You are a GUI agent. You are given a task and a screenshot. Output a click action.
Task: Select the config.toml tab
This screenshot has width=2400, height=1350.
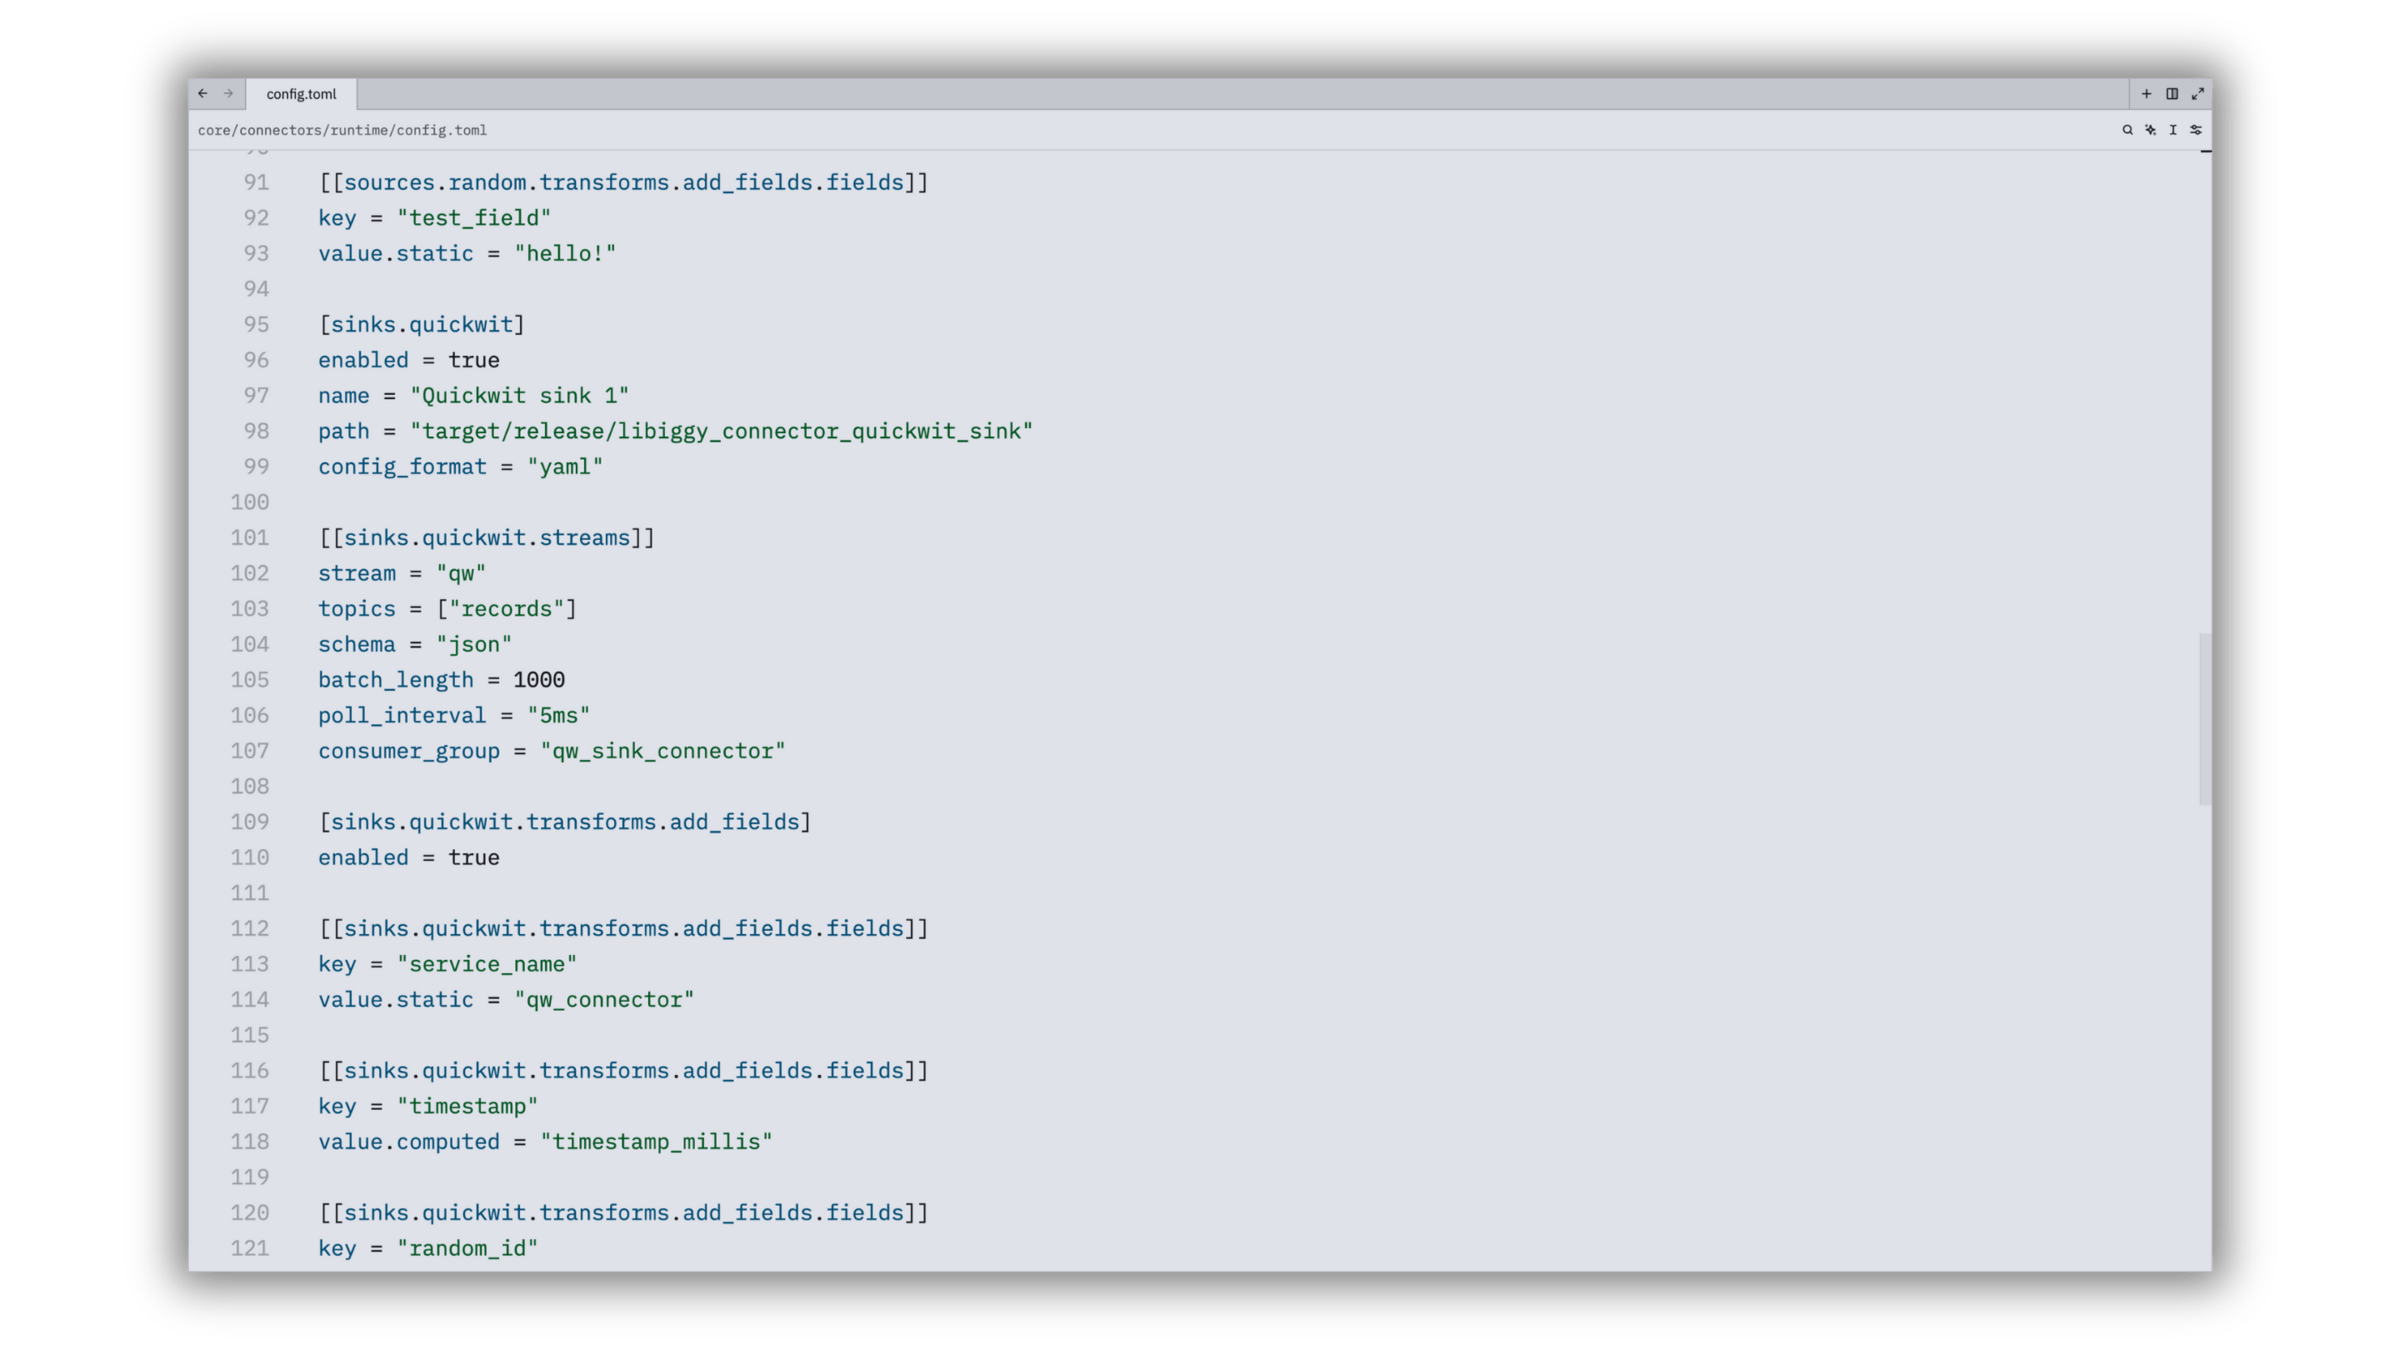click(301, 94)
